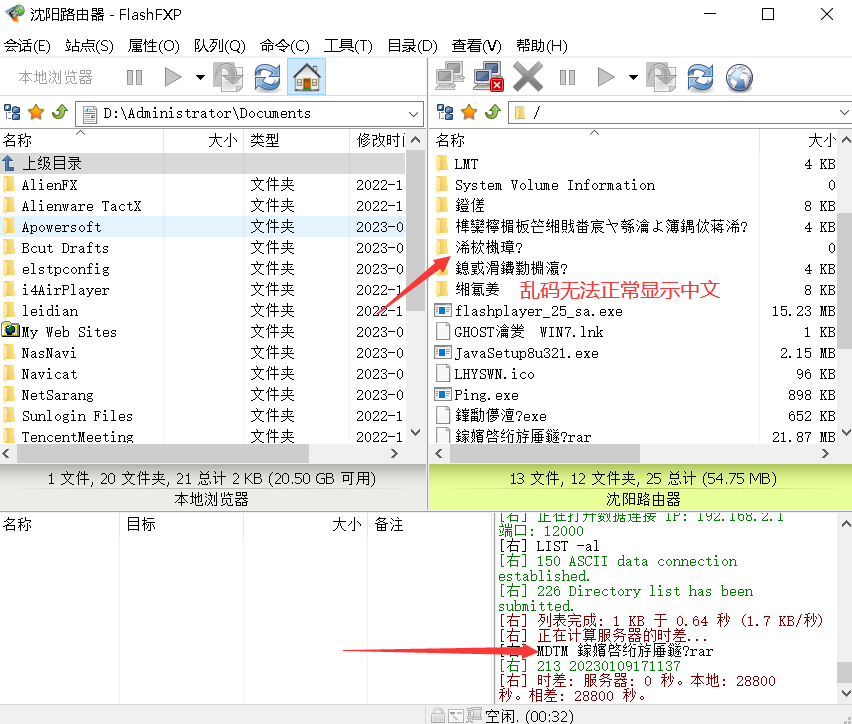
Task: Open the local transfer play dropdown arrow
Action: click(200, 77)
